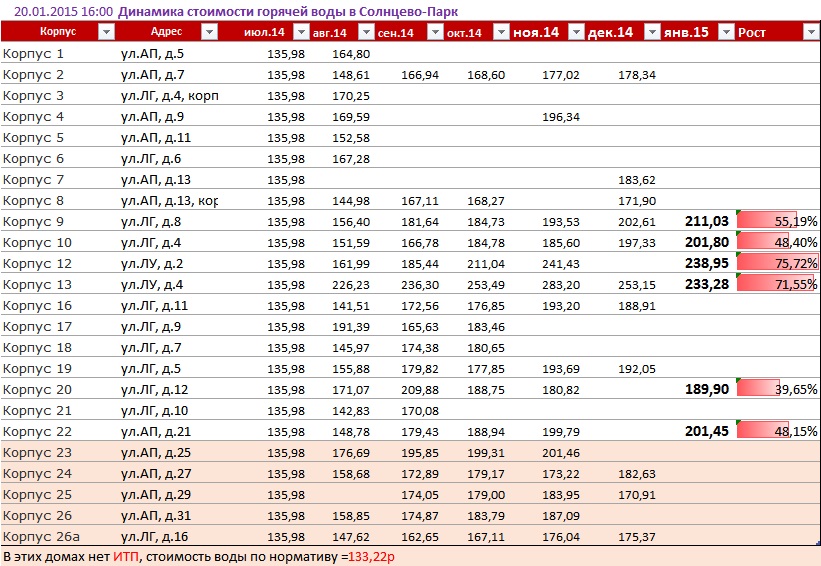This screenshot has width=821, height=566.
Task: Select value 164,80 in Корпус 1 row
Action: point(351,54)
